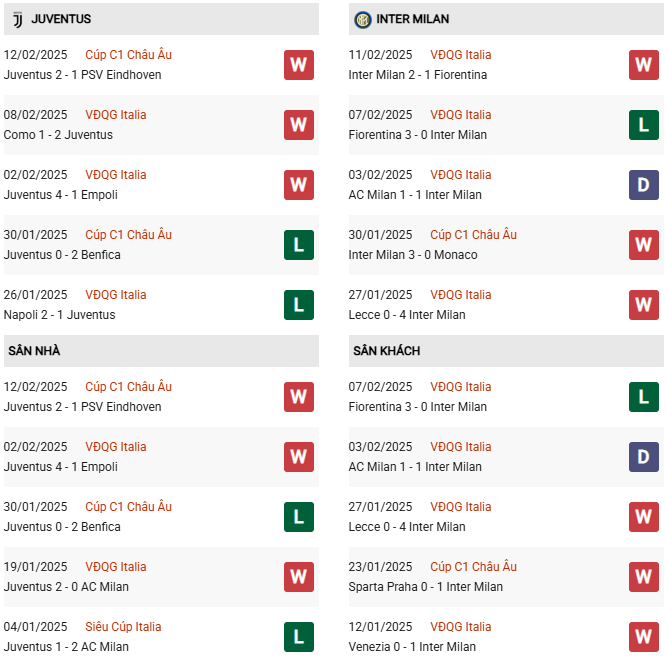This screenshot has height=659, width=666.
Task: Click the Inter Milan team header title
Action: pos(412,19)
